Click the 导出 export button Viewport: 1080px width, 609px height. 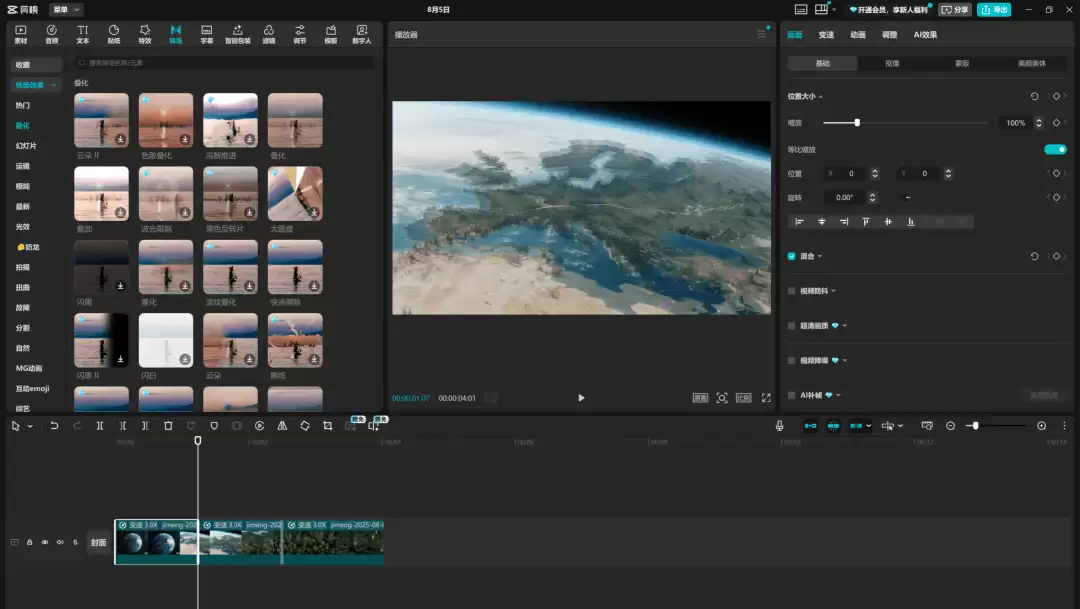[994, 10]
